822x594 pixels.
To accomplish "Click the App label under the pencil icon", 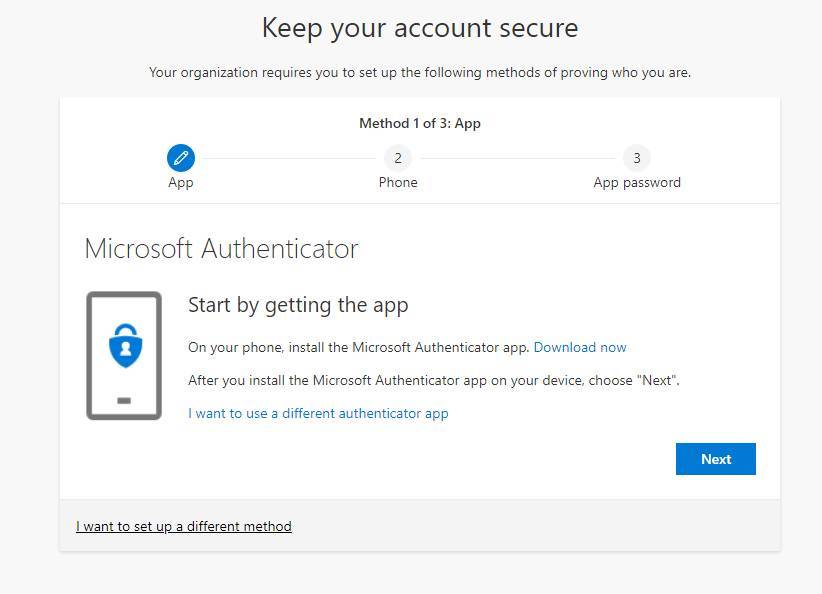I will [181, 182].
